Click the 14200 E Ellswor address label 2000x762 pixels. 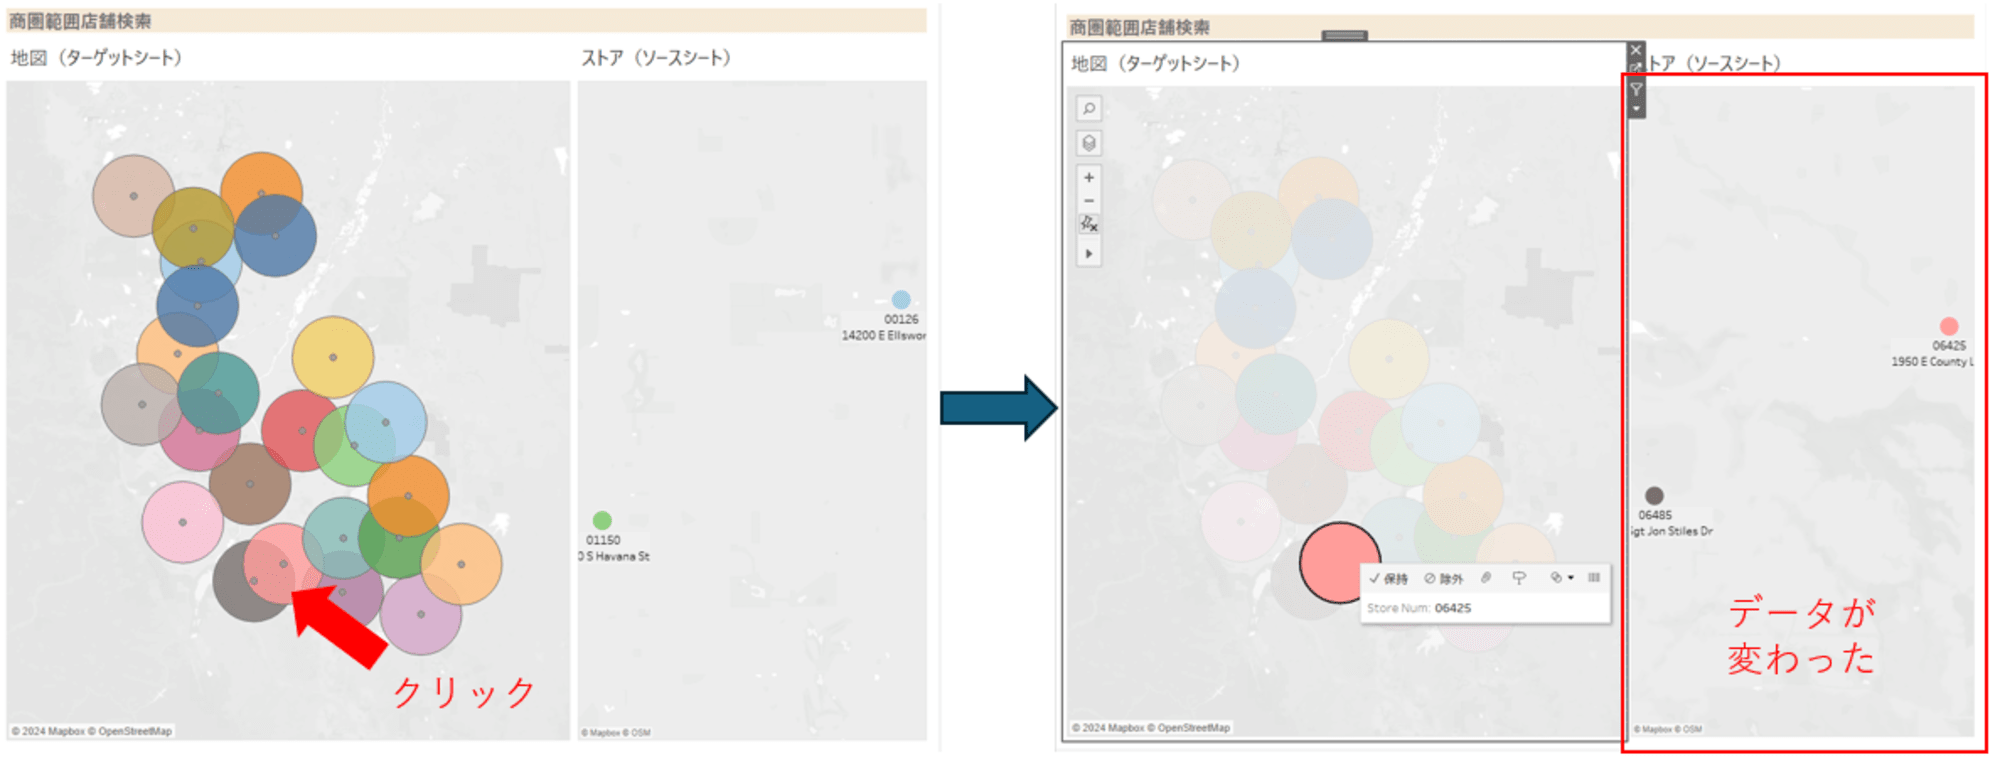pyautogui.click(x=884, y=336)
